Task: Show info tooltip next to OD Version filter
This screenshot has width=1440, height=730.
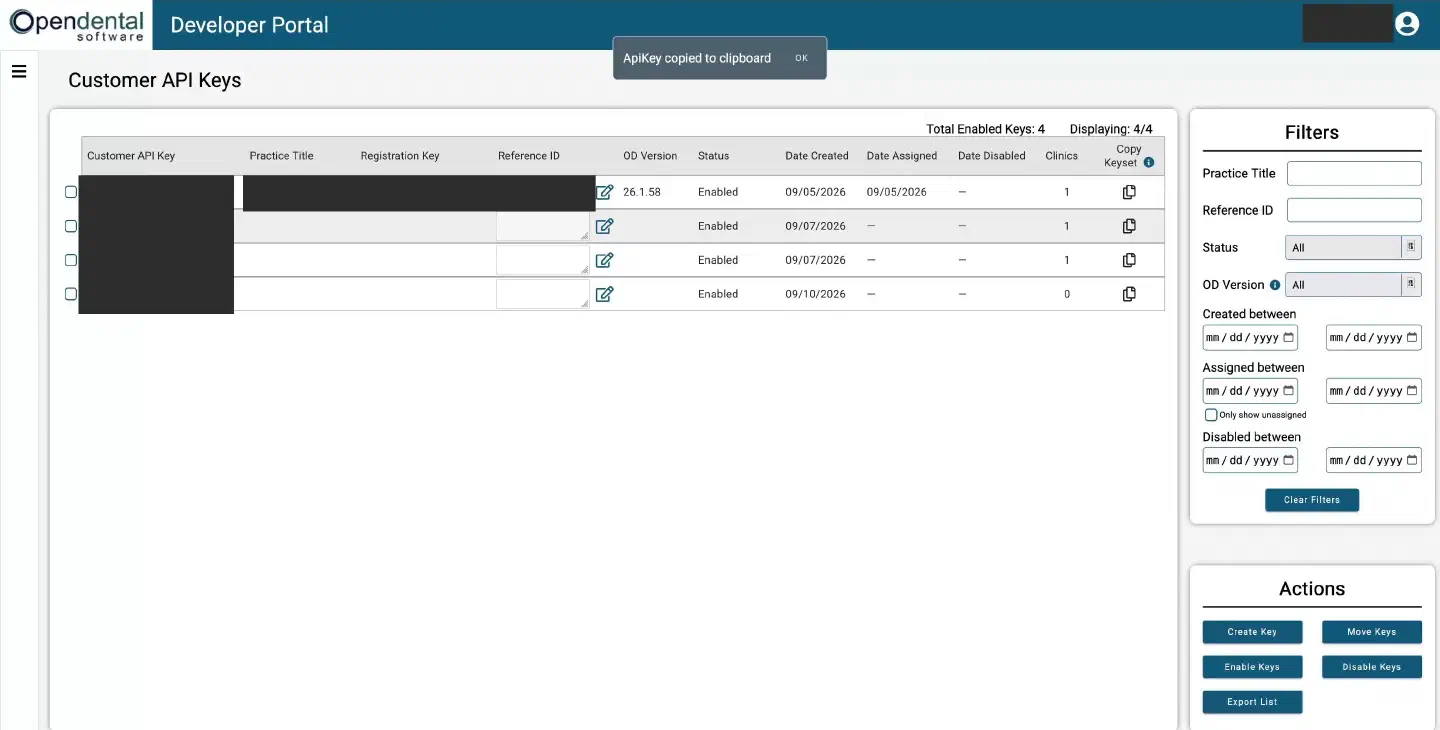Action: pyautogui.click(x=1275, y=285)
